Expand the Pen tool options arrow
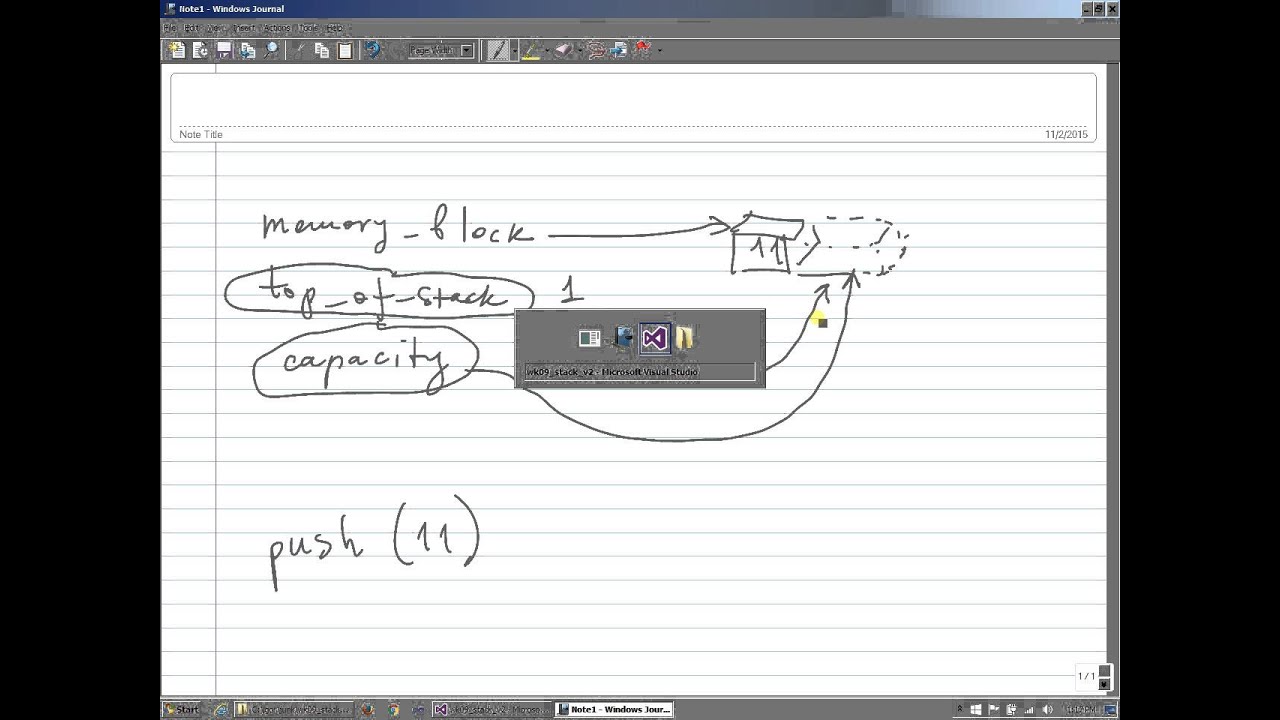 [x=514, y=50]
